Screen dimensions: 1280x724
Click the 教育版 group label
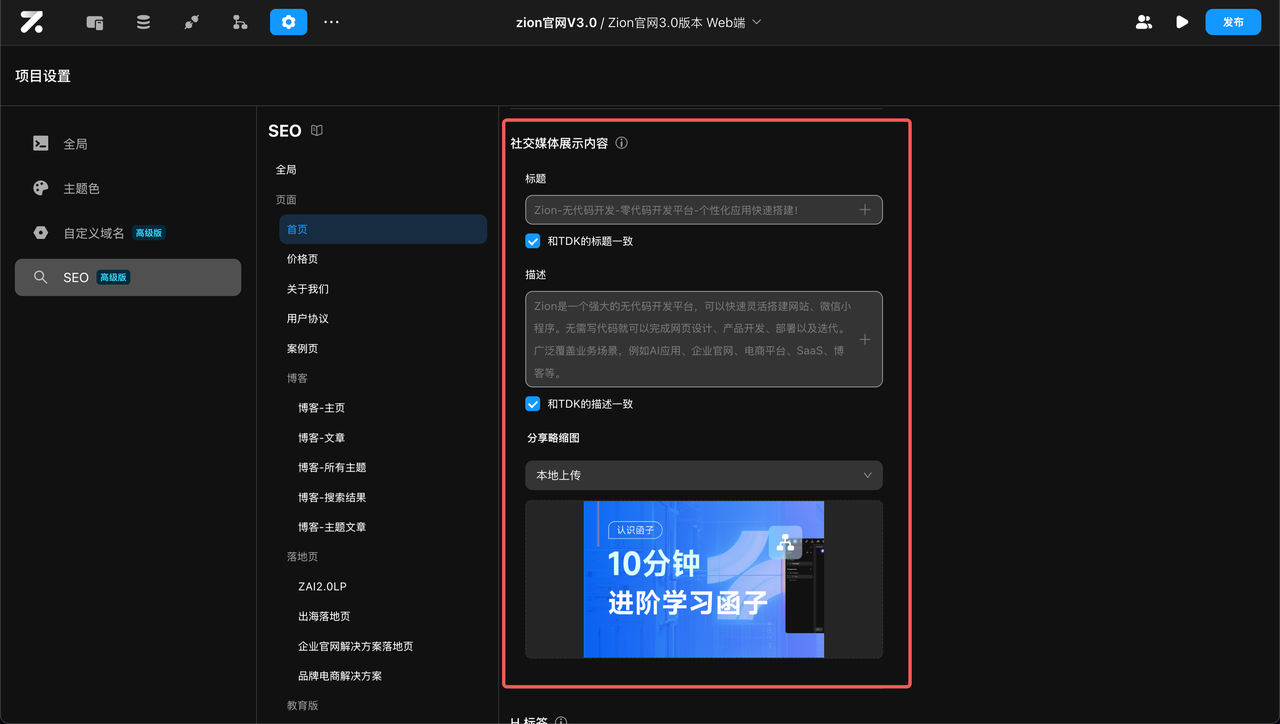coord(302,706)
